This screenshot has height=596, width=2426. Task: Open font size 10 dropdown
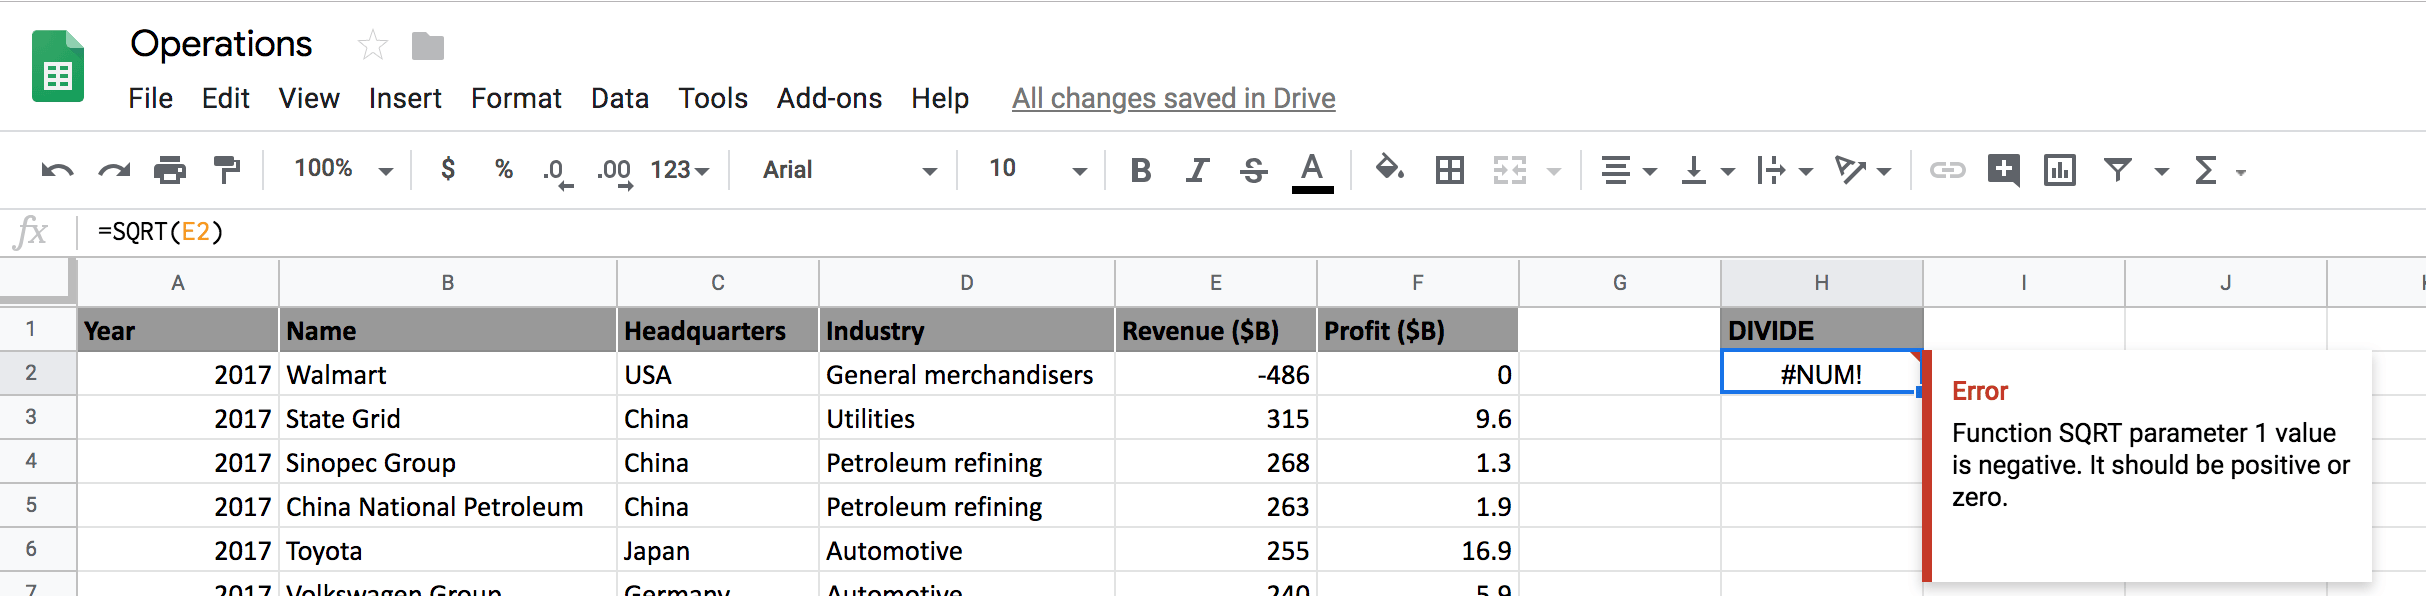coord(1037,169)
